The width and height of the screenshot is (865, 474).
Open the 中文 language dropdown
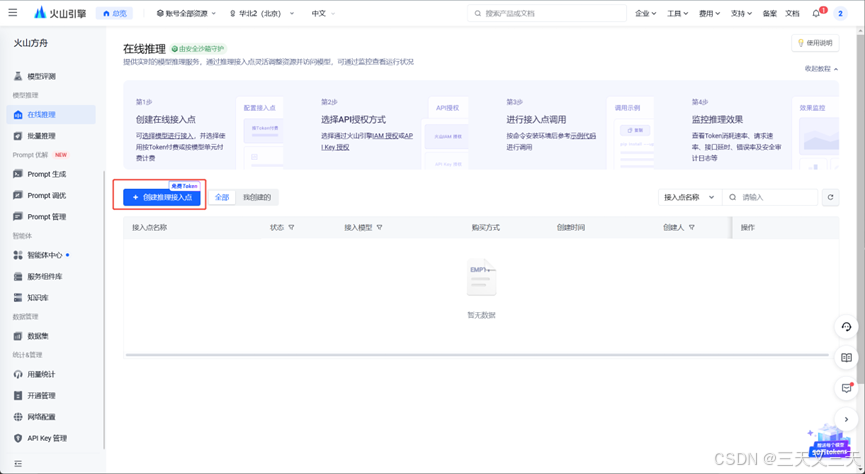coord(323,13)
